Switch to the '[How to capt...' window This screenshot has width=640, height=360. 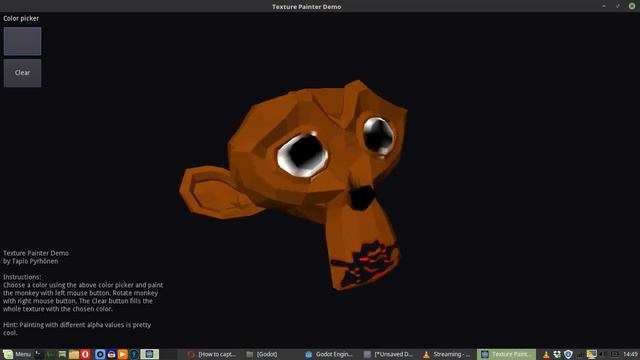(x=212, y=354)
